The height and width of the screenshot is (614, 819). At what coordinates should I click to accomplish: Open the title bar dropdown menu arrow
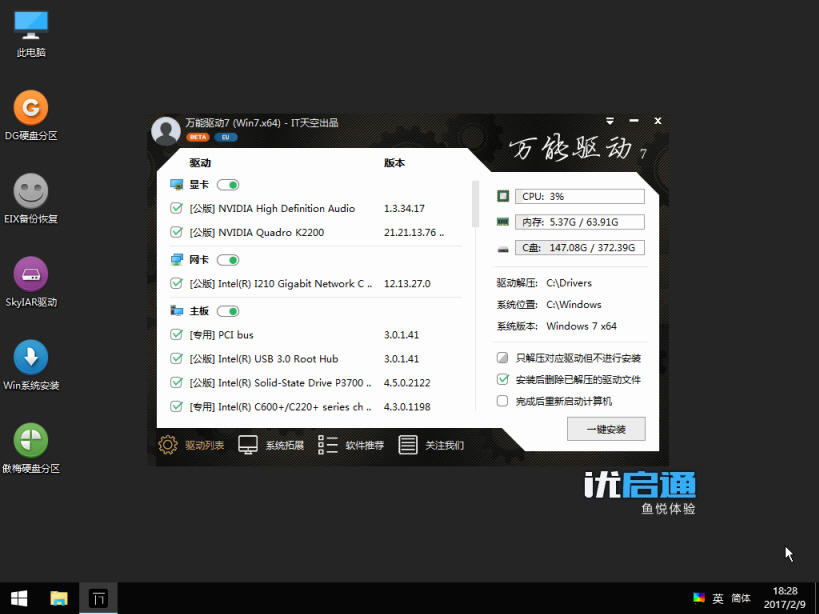pyautogui.click(x=610, y=121)
